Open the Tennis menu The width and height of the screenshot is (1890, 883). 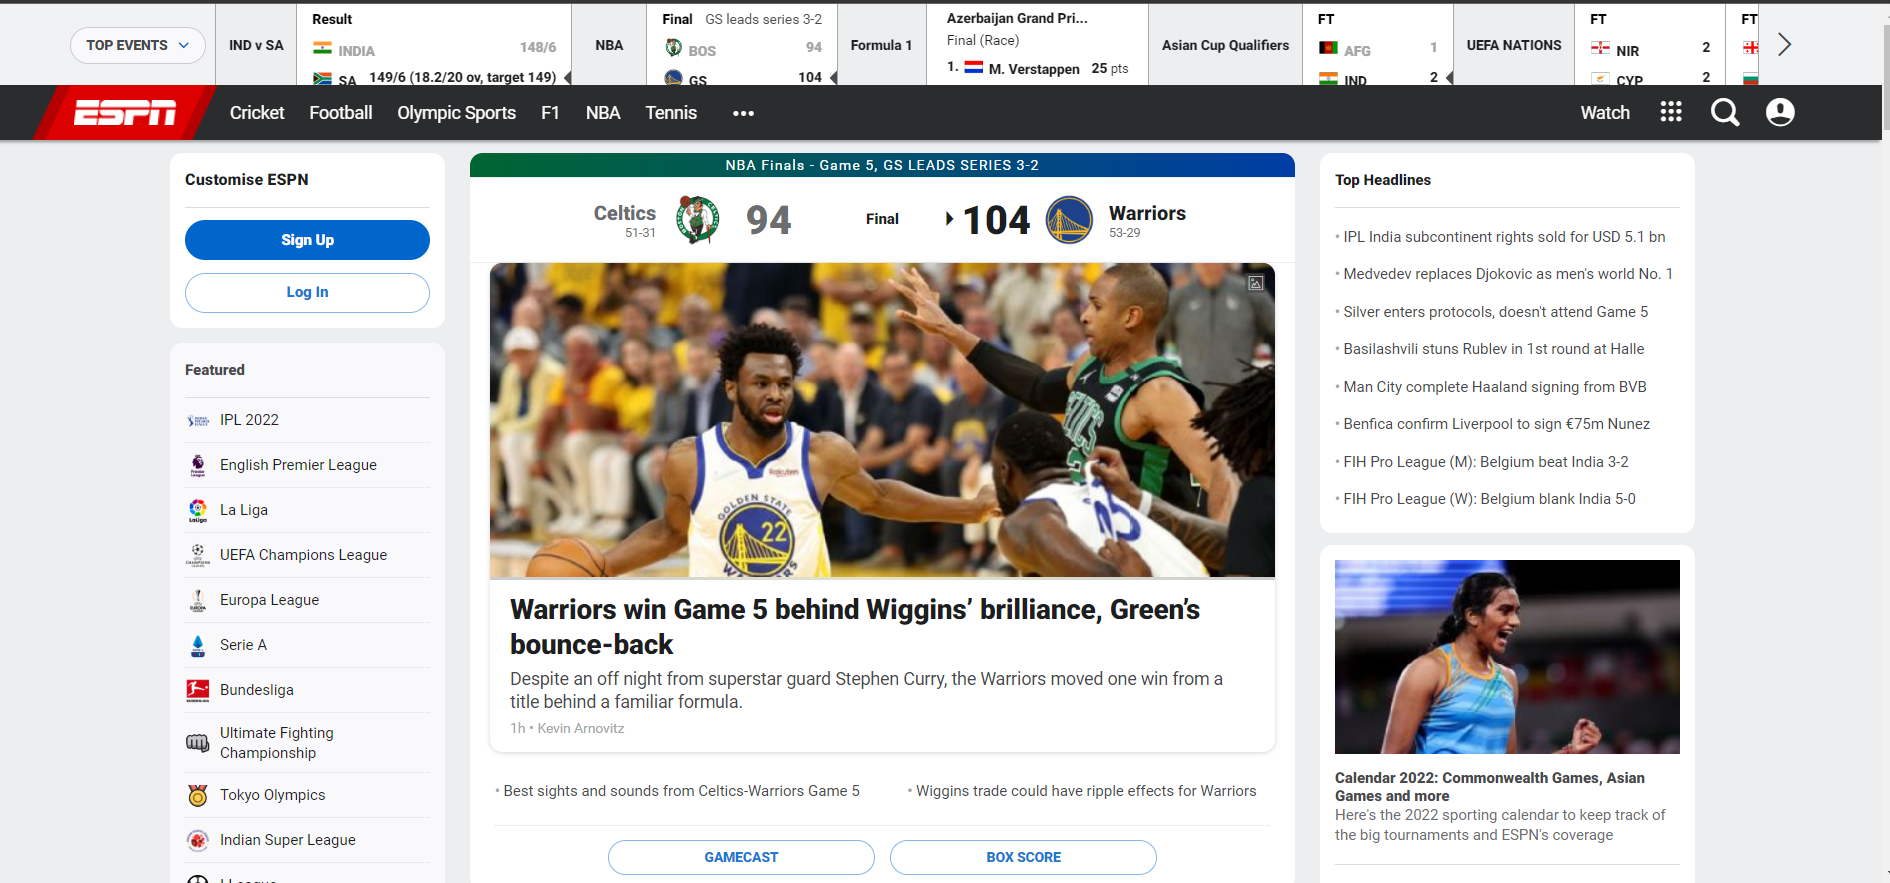(x=671, y=113)
